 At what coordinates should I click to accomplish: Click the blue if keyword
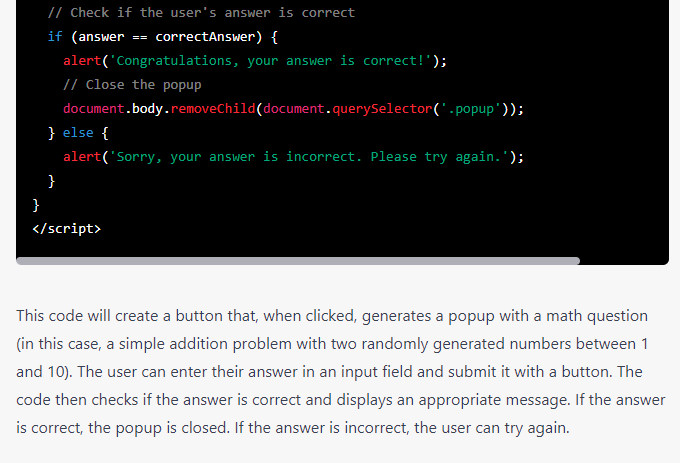point(55,36)
